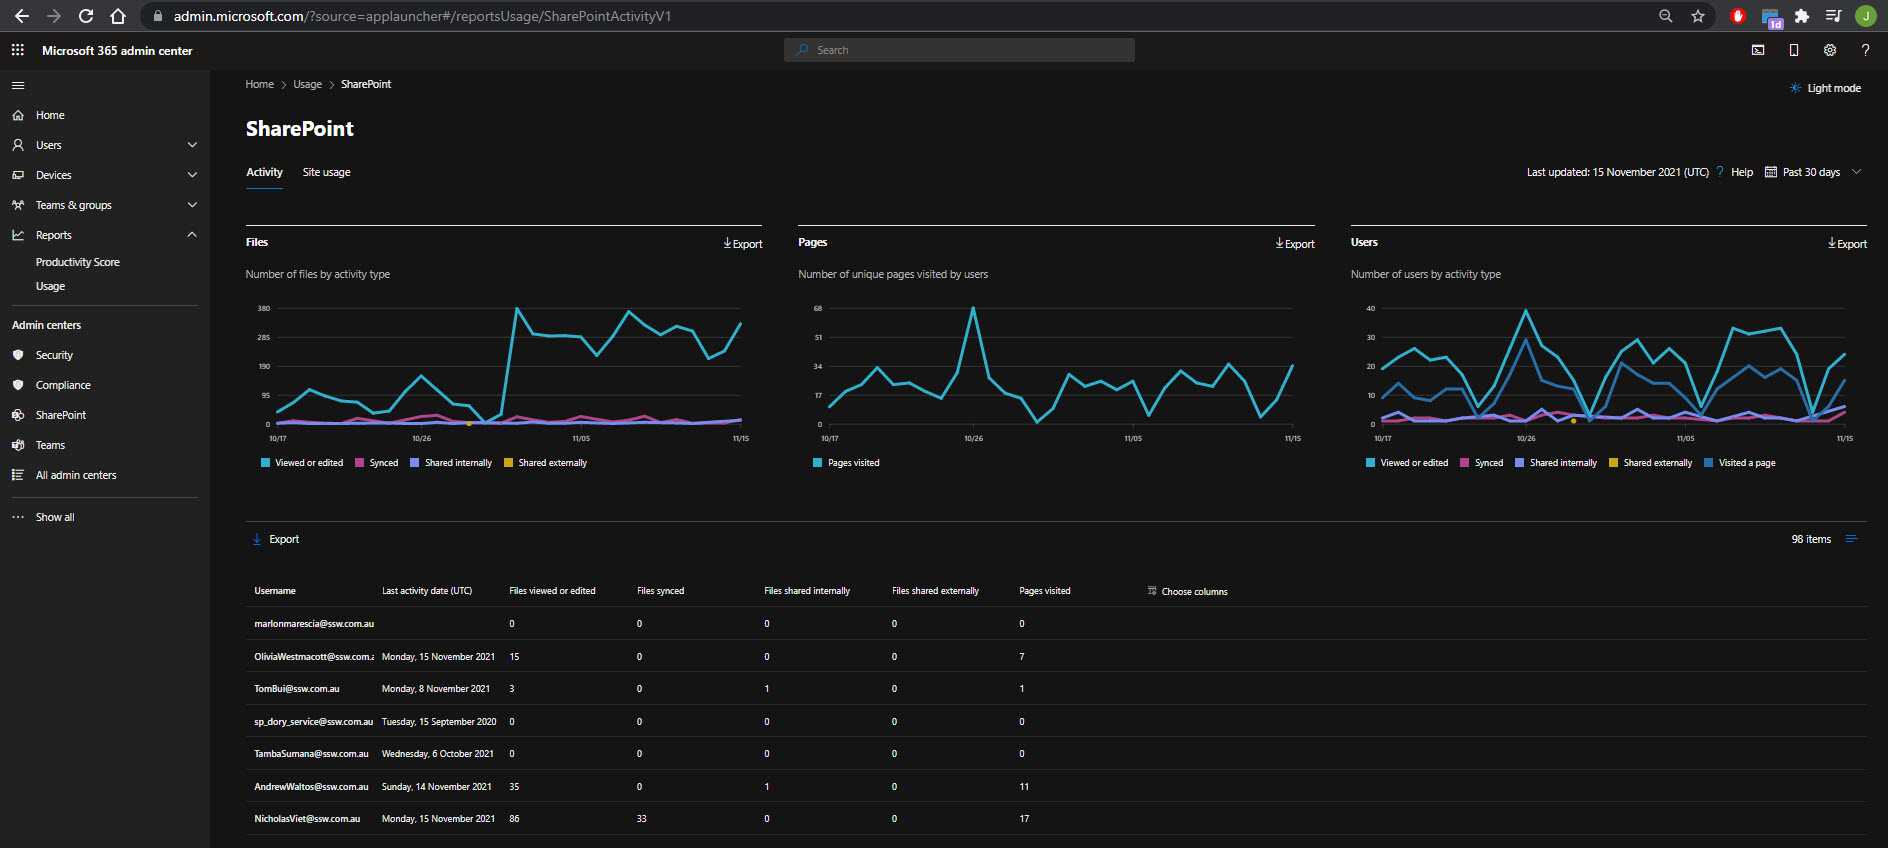The image size is (1888, 848).
Task: Toggle Light mode
Action: (x=1825, y=88)
